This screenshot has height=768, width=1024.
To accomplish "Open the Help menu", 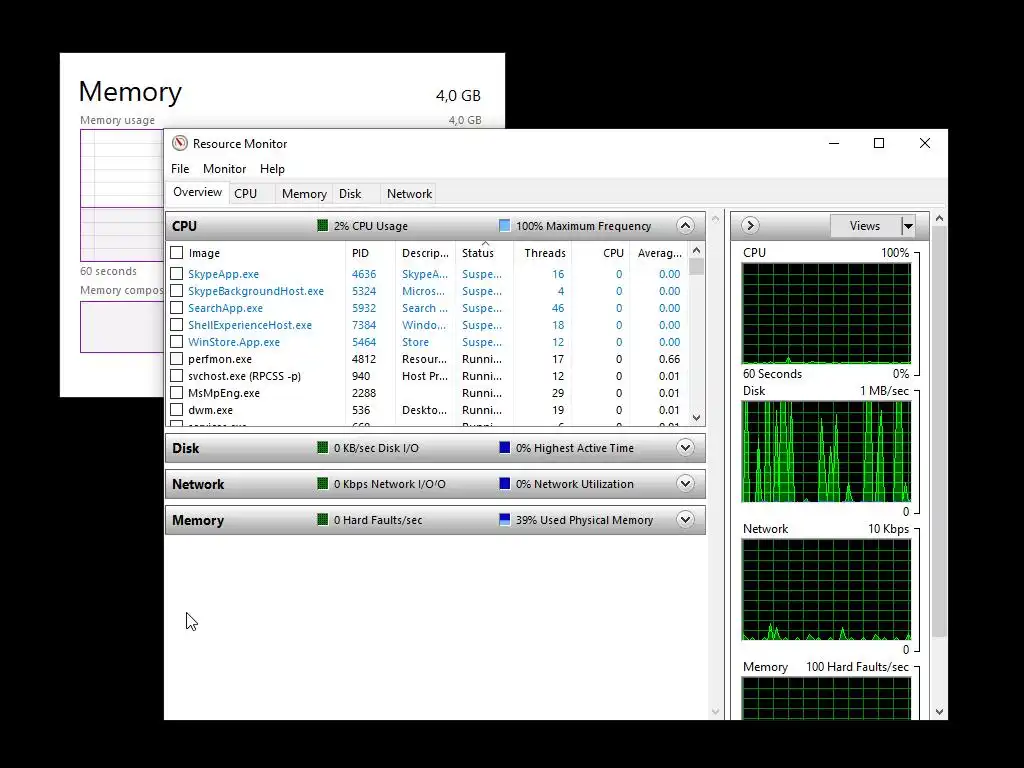I will (x=272, y=168).
